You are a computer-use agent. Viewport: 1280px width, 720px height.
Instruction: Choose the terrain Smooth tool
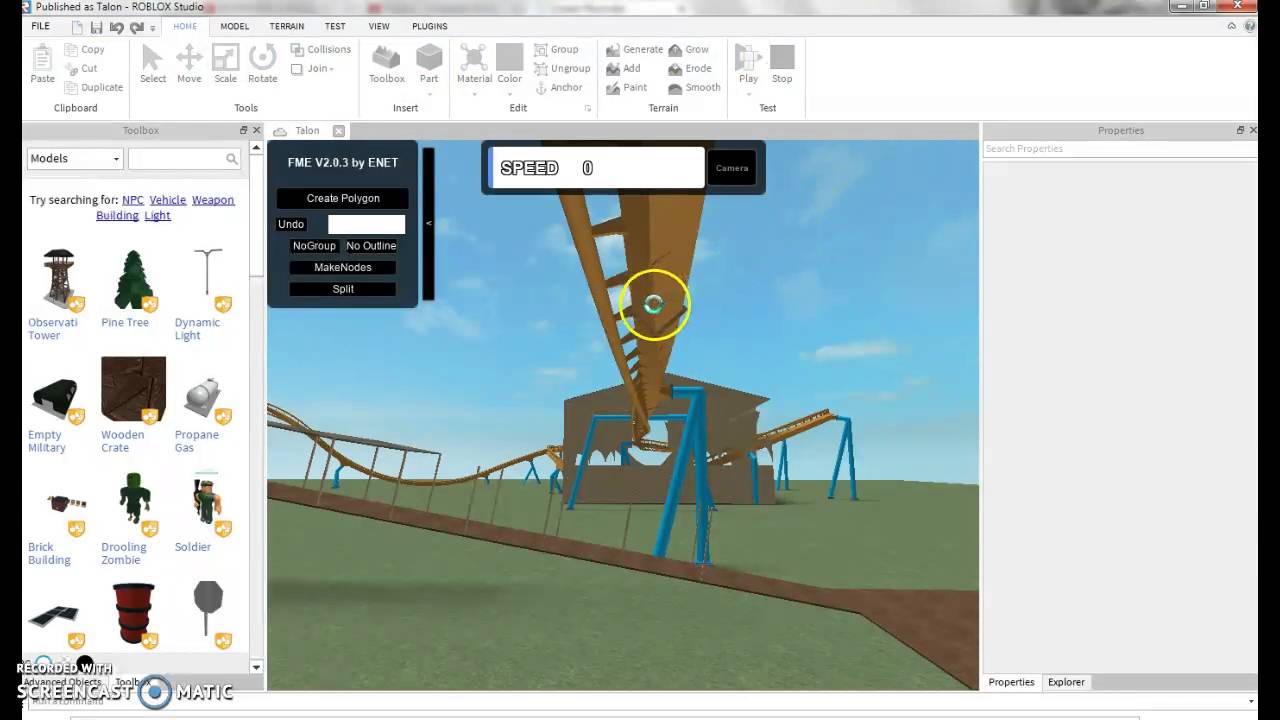pyautogui.click(x=694, y=87)
